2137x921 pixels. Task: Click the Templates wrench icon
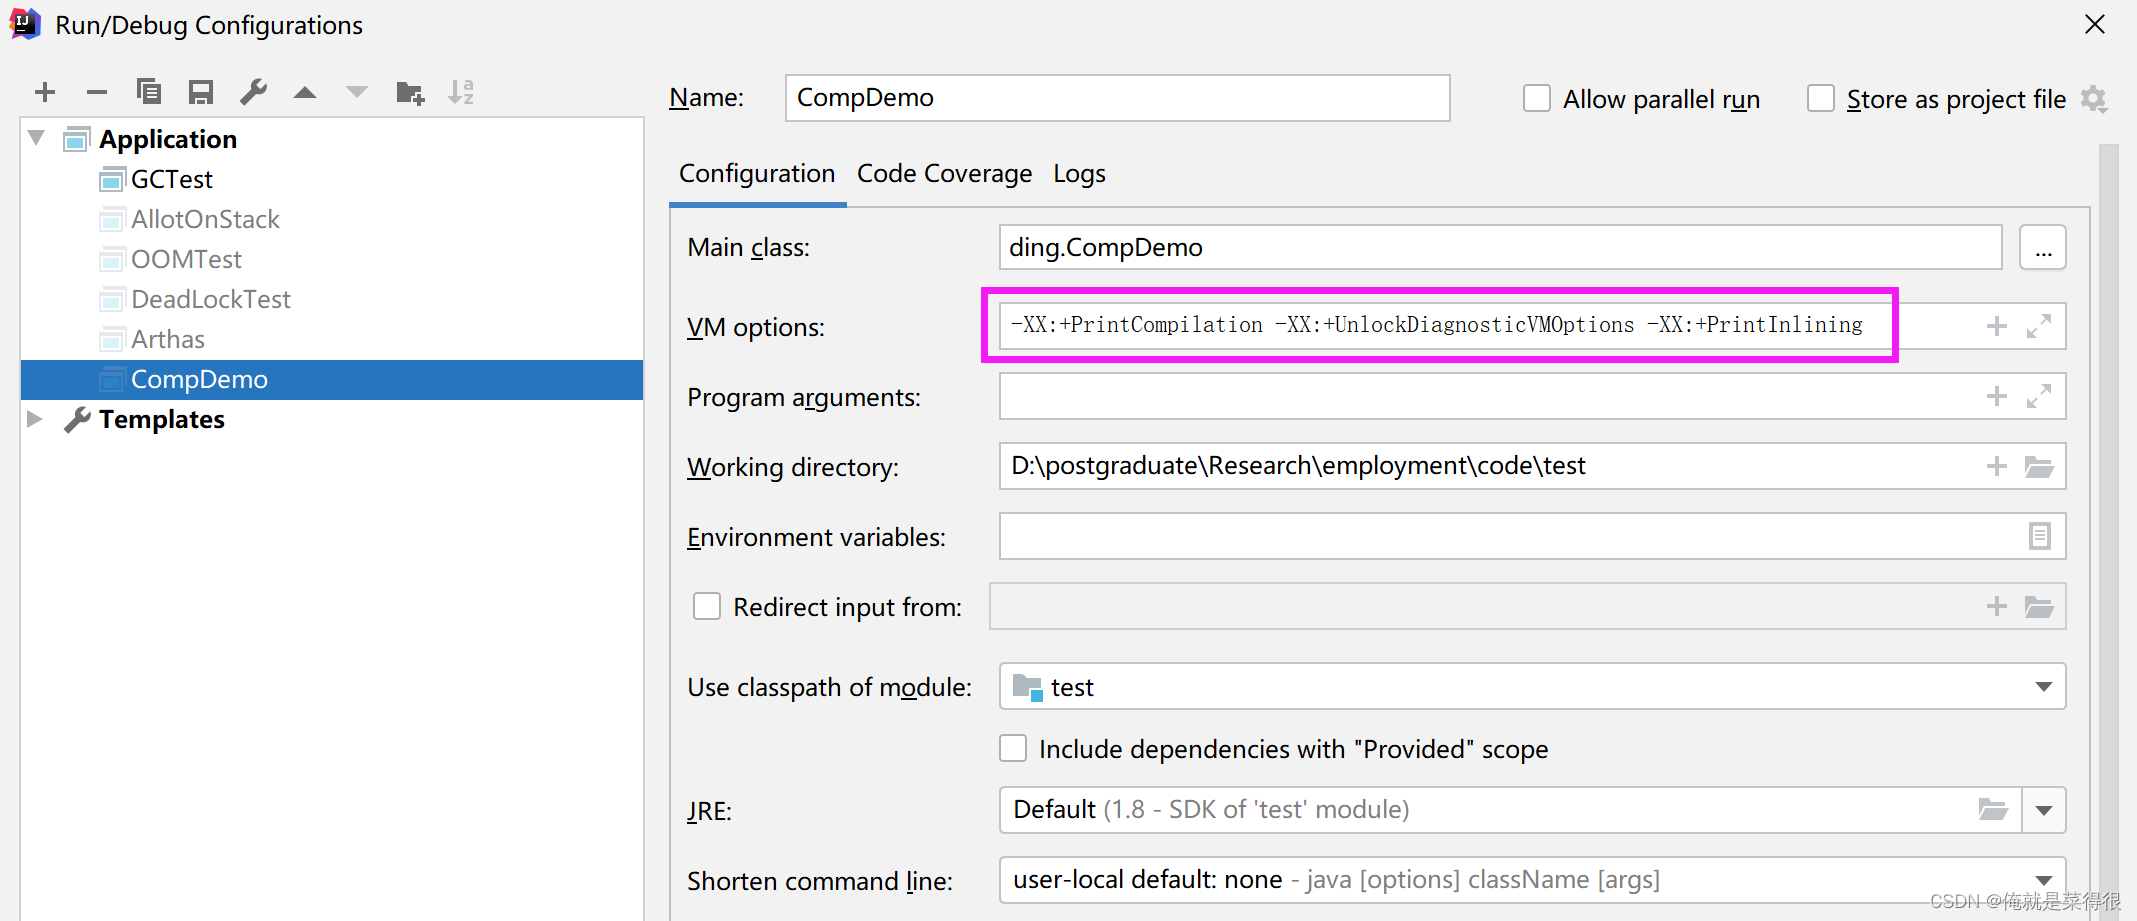click(x=77, y=420)
